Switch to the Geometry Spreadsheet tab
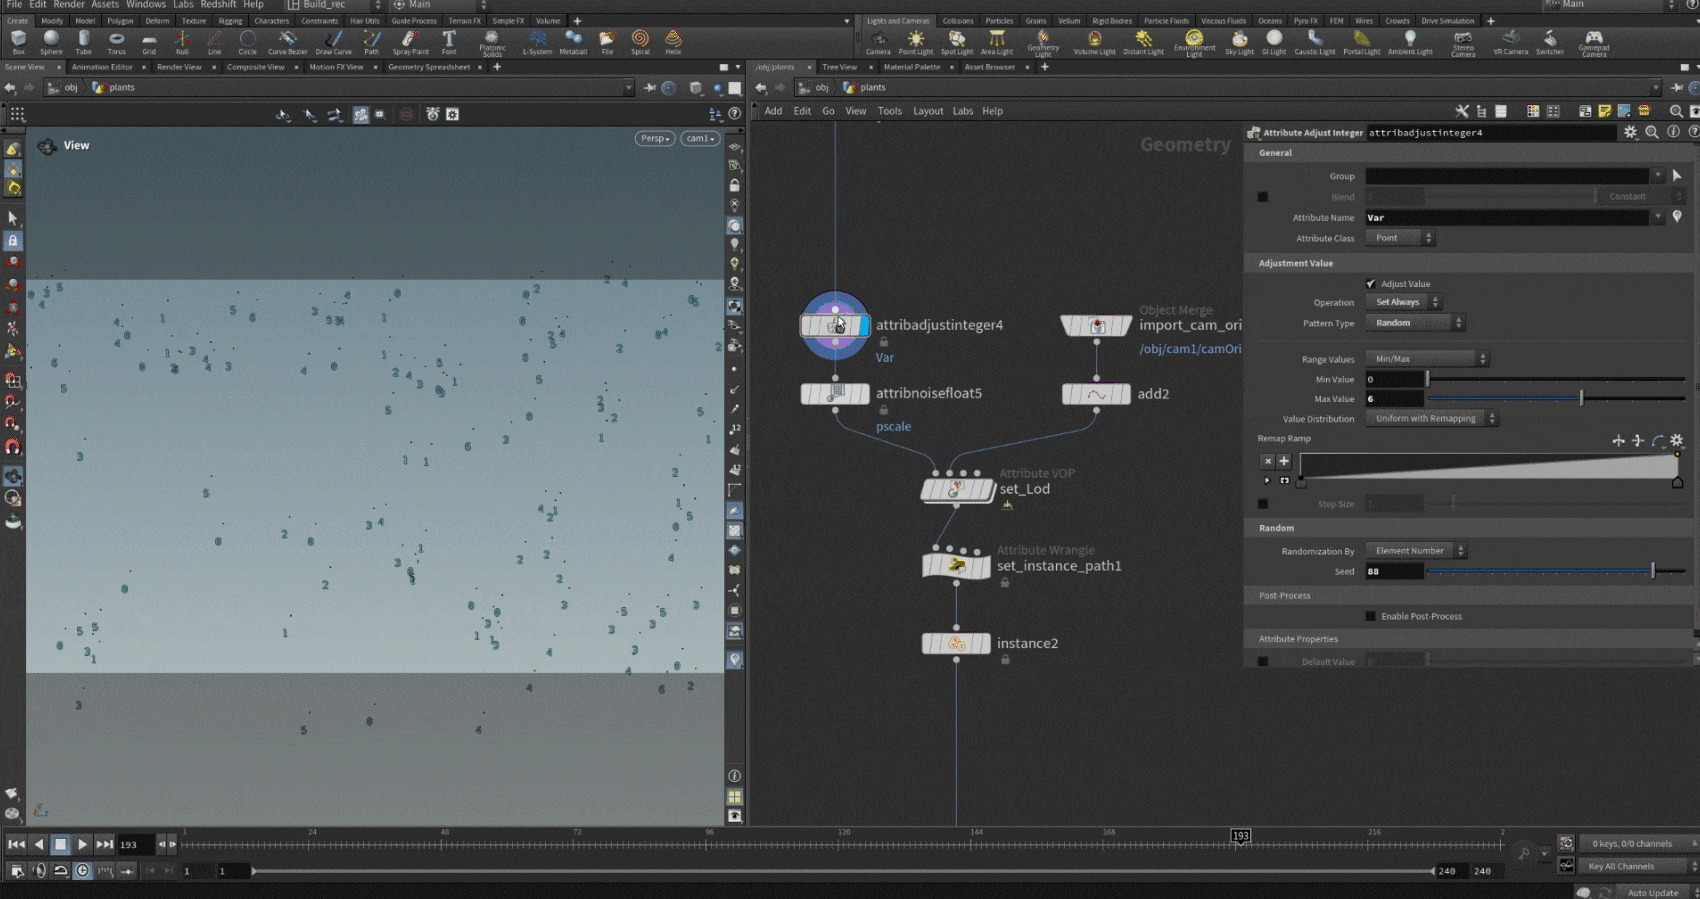Viewport: 1700px width, 899px height. (428, 67)
